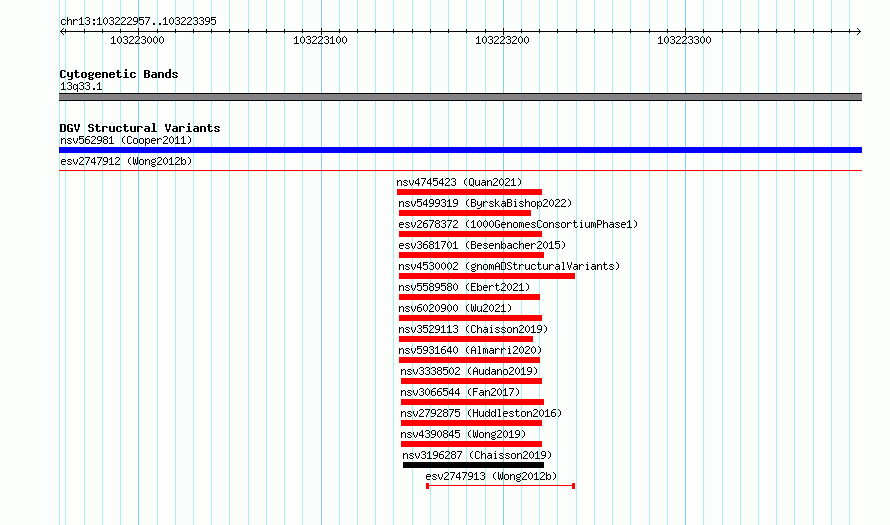The width and height of the screenshot is (890, 525).
Task: Open nsv2792875 (Huddleston2016) entry
Action: click(481, 413)
